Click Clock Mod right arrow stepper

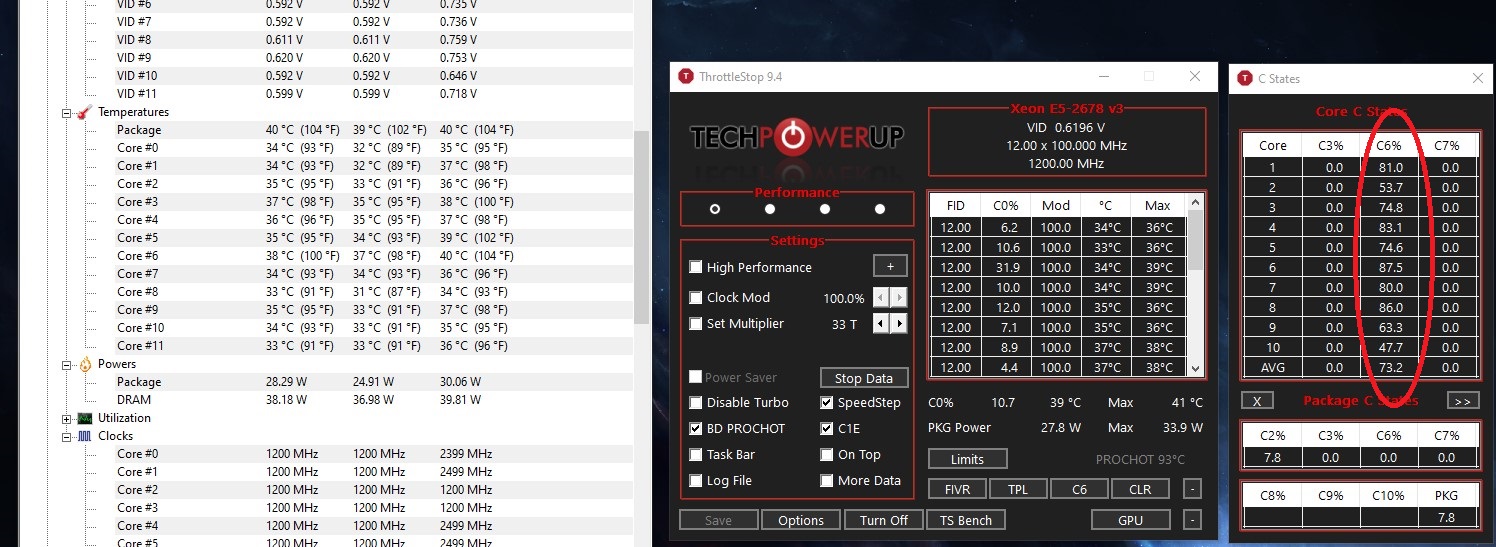(899, 297)
